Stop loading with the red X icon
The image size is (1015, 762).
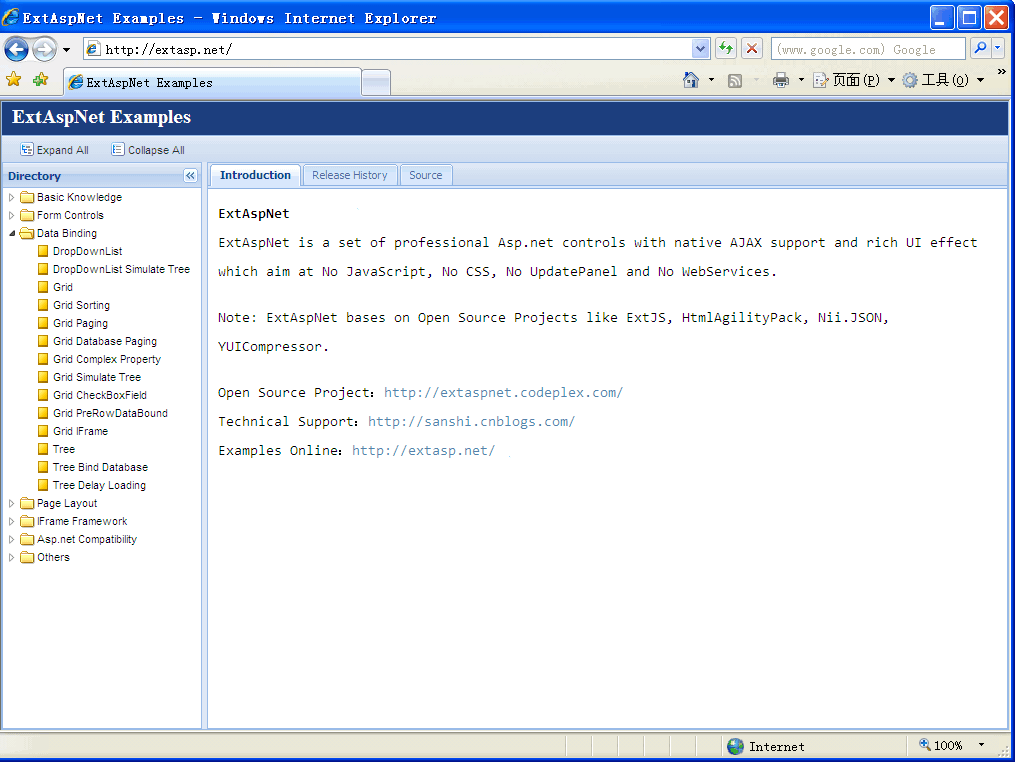pos(752,49)
